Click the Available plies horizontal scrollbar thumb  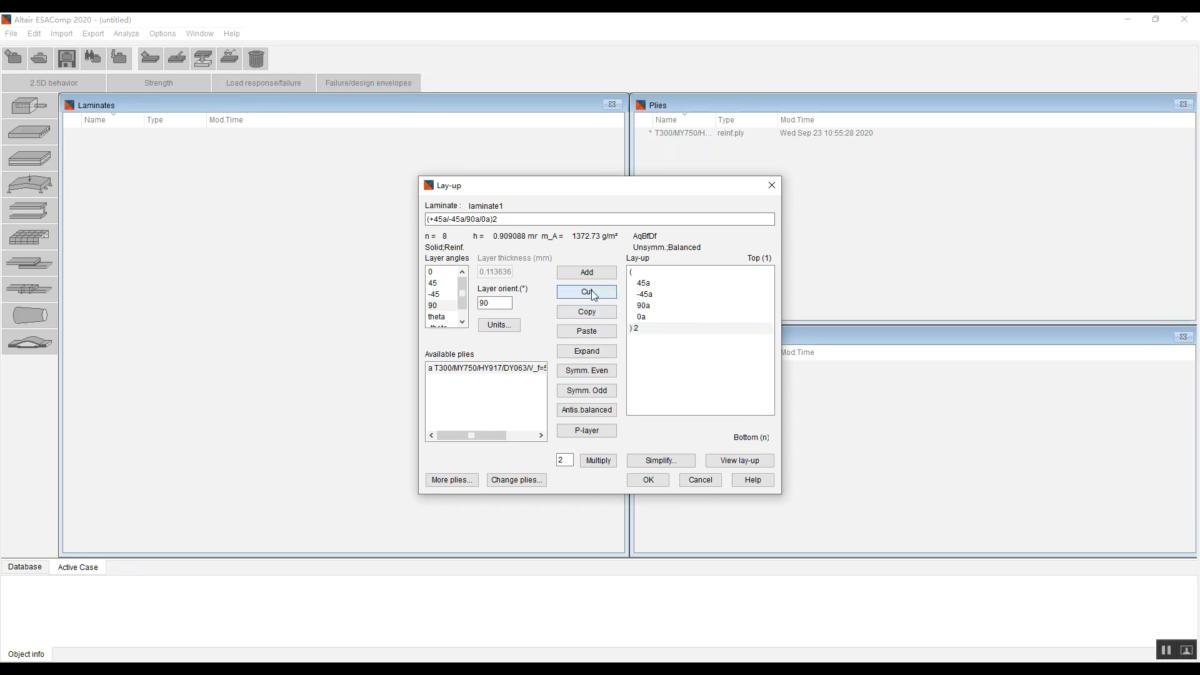pyautogui.click(x=472, y=435)
